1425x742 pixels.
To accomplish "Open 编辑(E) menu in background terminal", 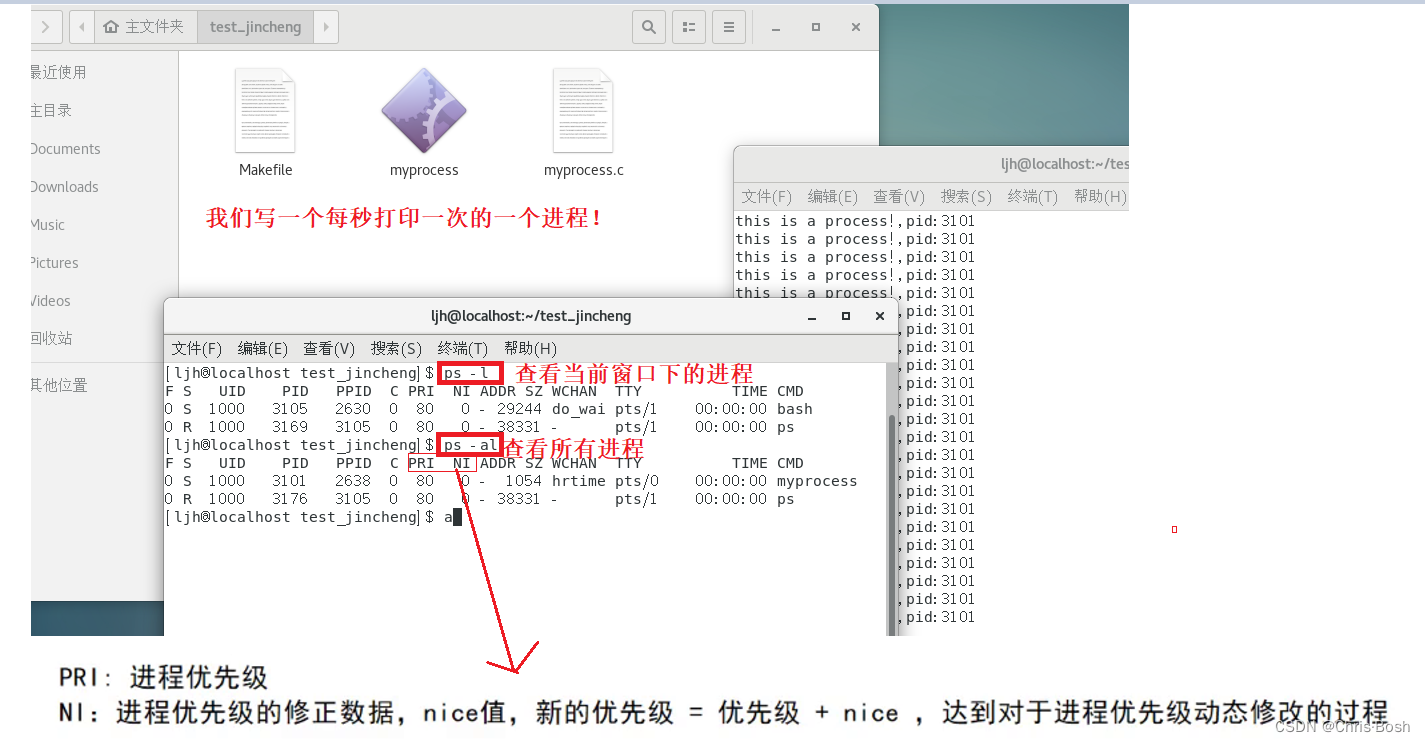I will pos(833,196).
